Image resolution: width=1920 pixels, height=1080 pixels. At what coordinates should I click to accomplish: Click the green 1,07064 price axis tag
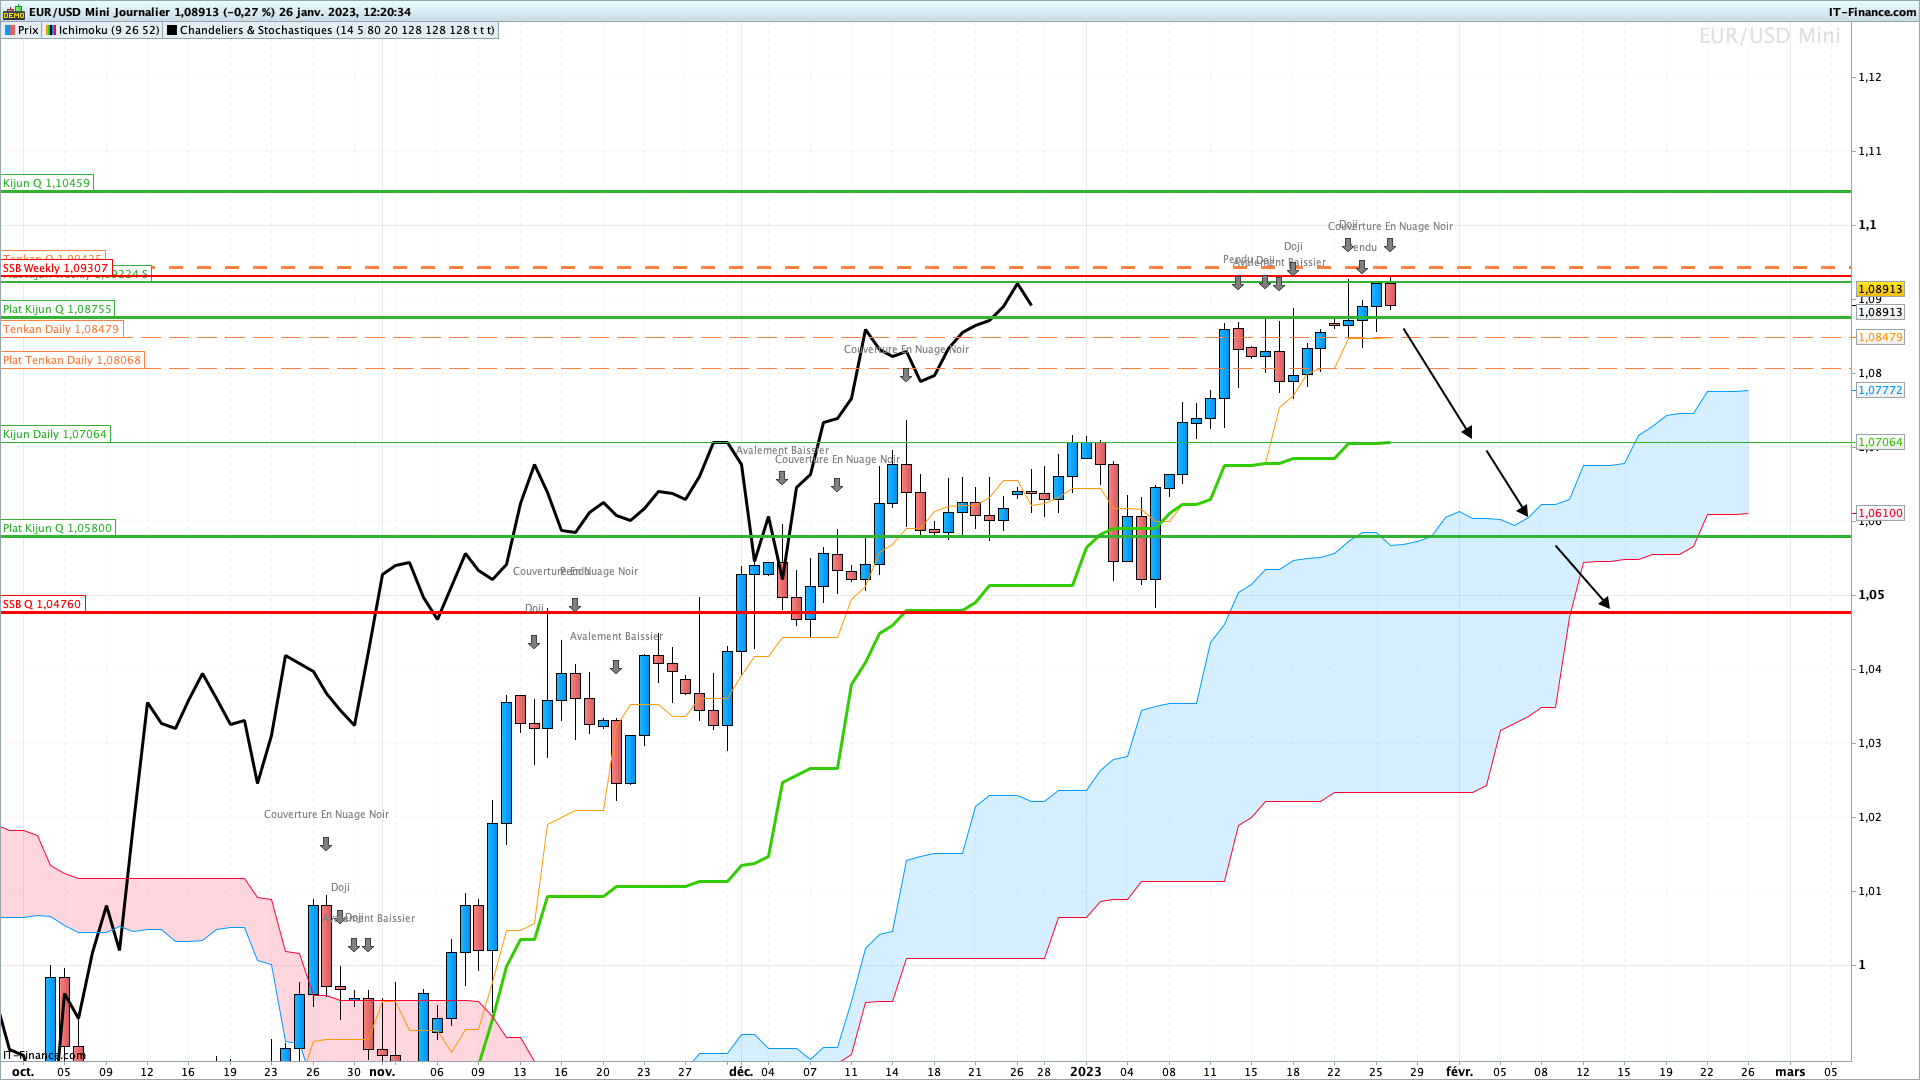(1880, 442)
